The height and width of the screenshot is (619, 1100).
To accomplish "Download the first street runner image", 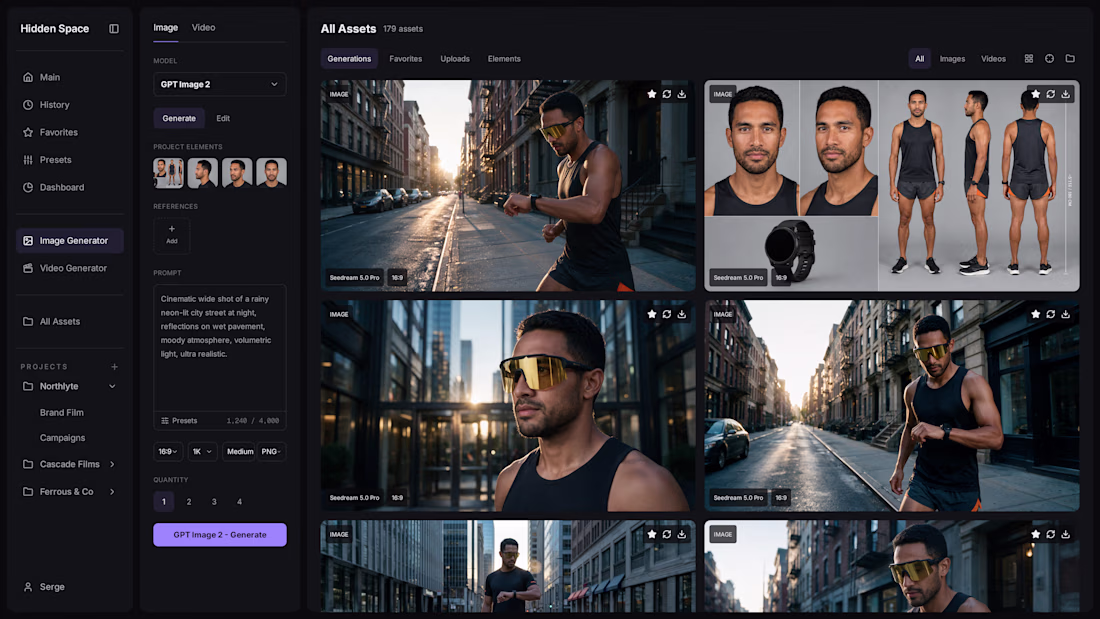I will click(x=682, y=94).
